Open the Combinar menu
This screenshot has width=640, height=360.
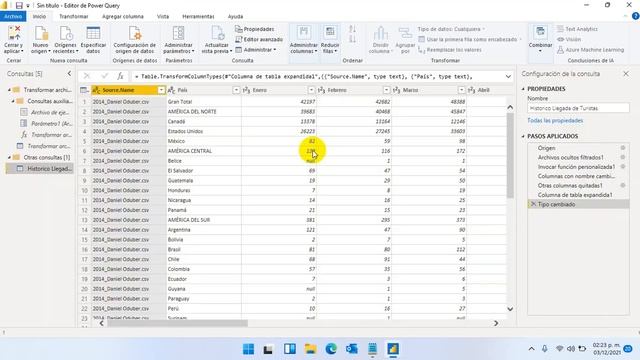pyautogui.click(x=540, y=40)
